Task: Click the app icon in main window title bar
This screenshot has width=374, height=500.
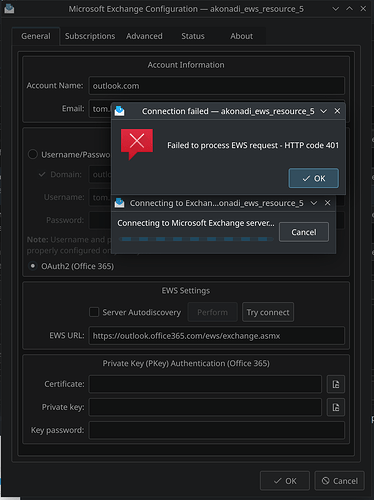Action: (x=9, y=9)
